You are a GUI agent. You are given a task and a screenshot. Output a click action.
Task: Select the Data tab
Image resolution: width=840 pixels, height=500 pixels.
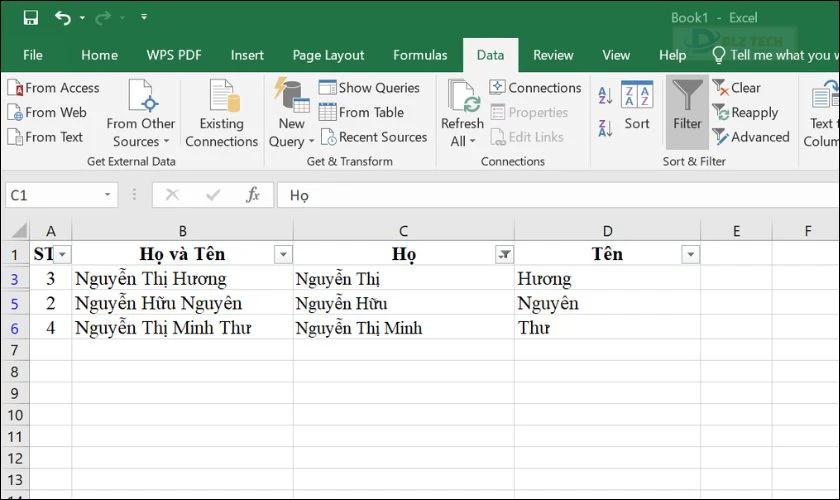pos(490,55)
